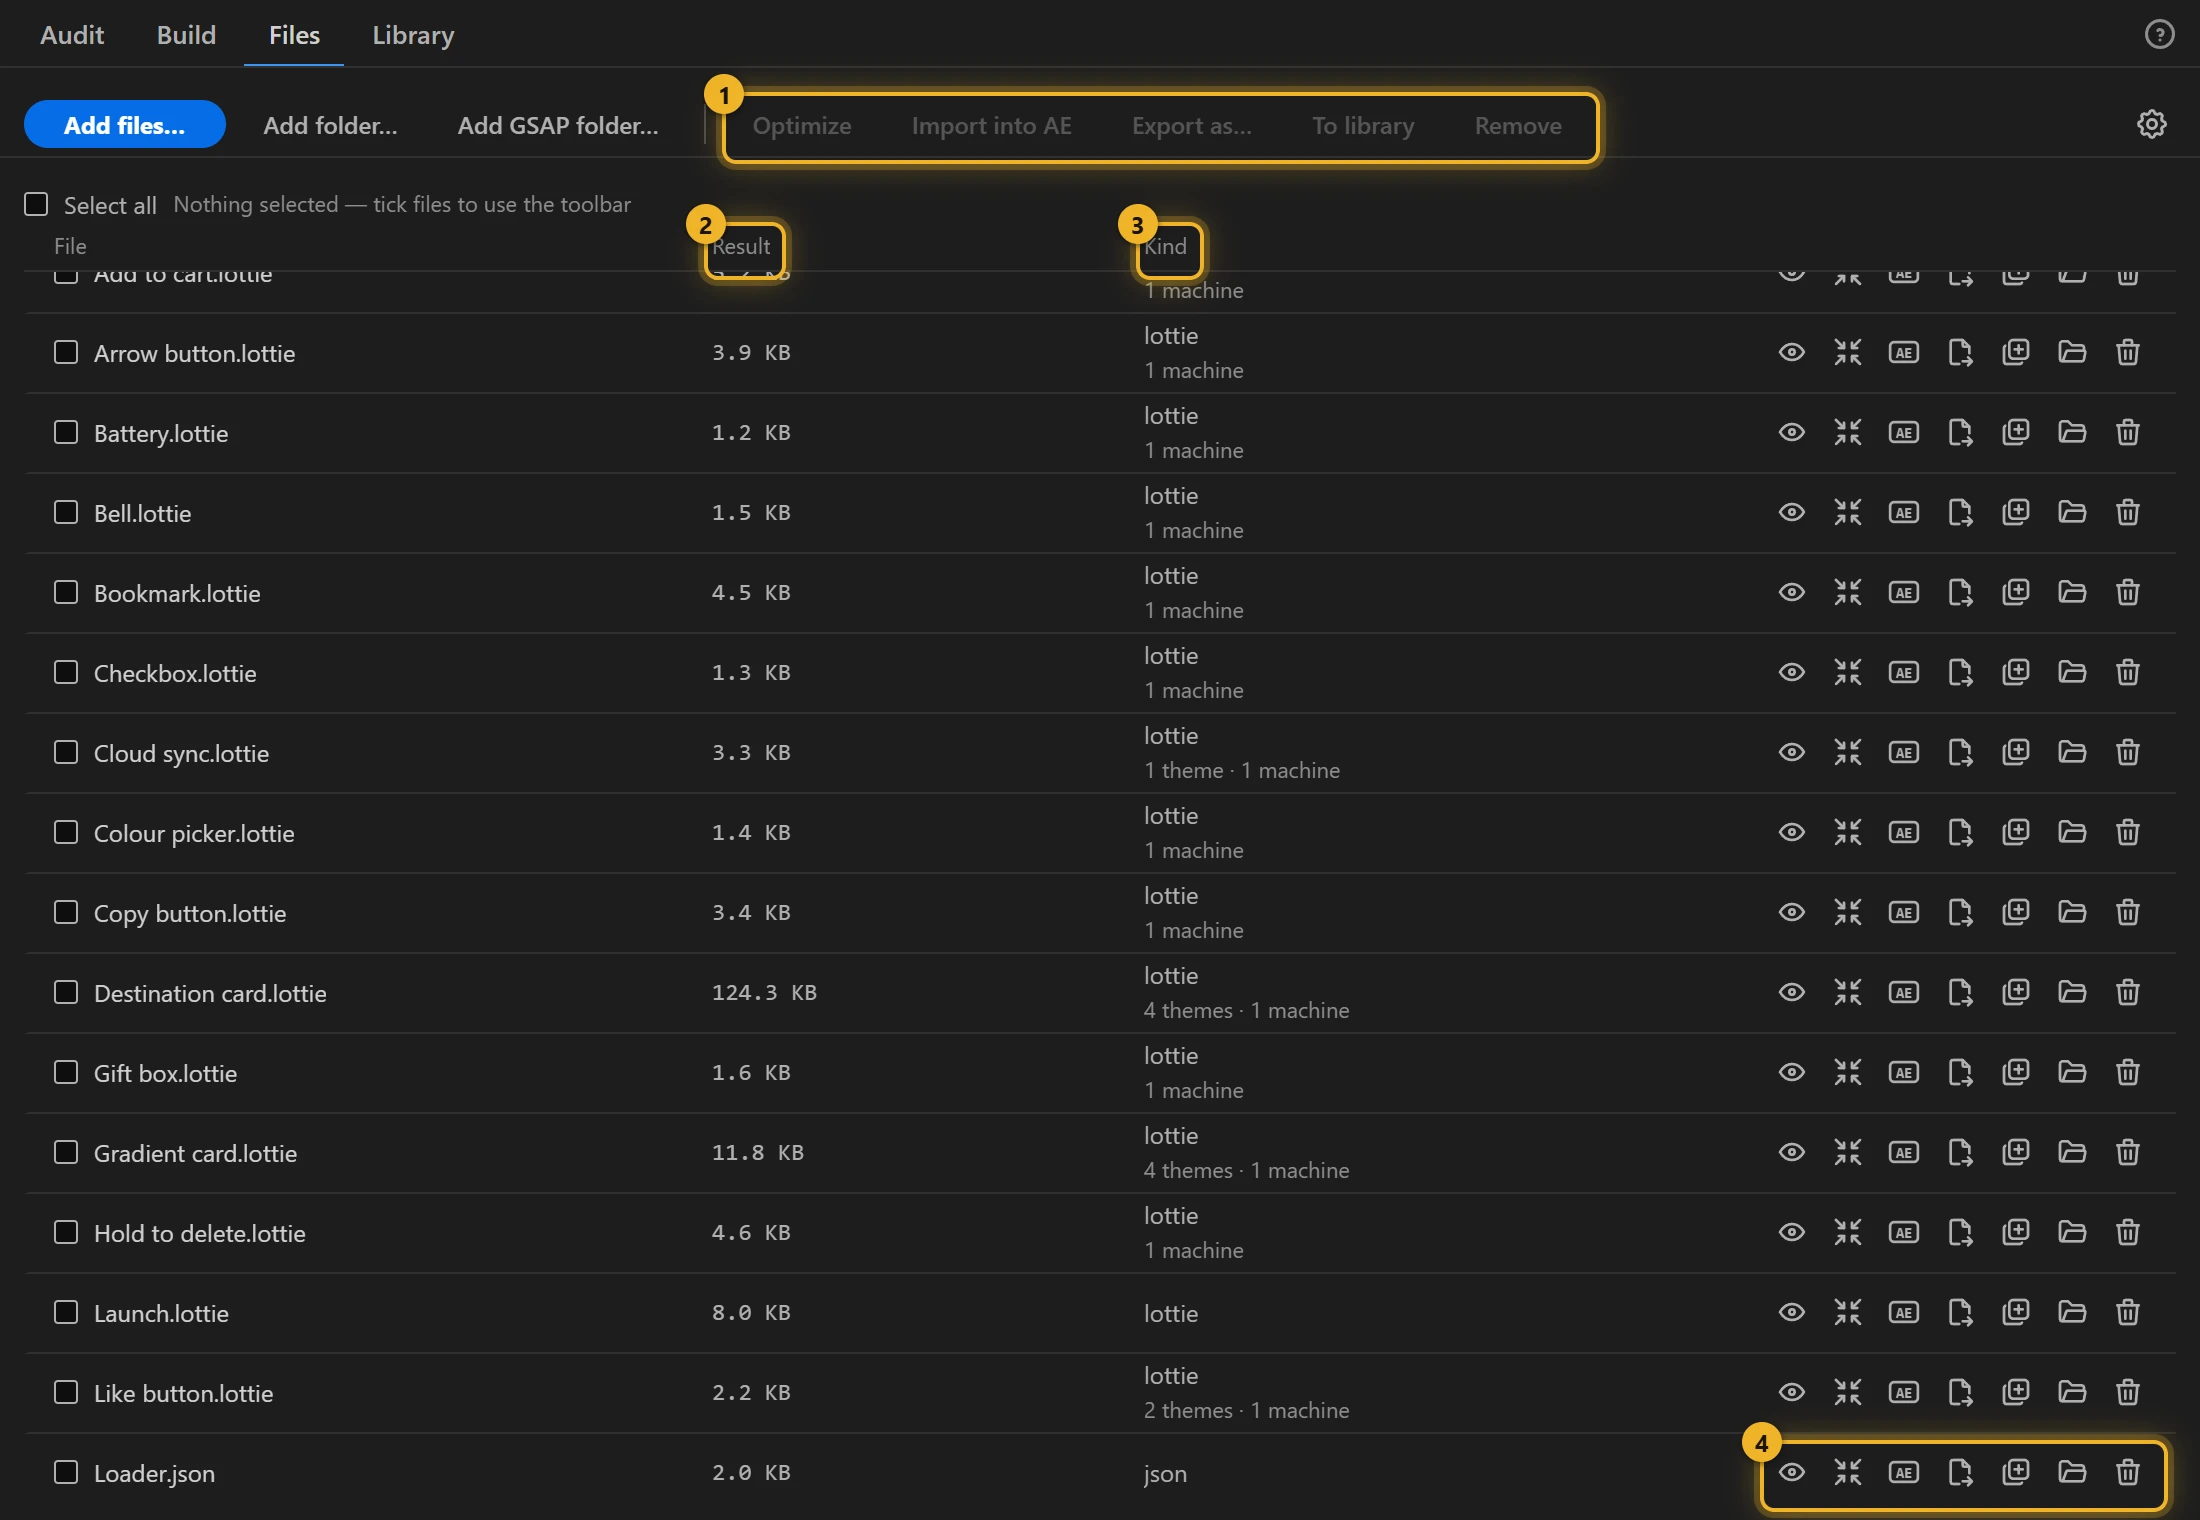This screenshot has width=2200, height=1520.
Task: Open folder for Bookmark.lottie
Action: click(2071, 592)
